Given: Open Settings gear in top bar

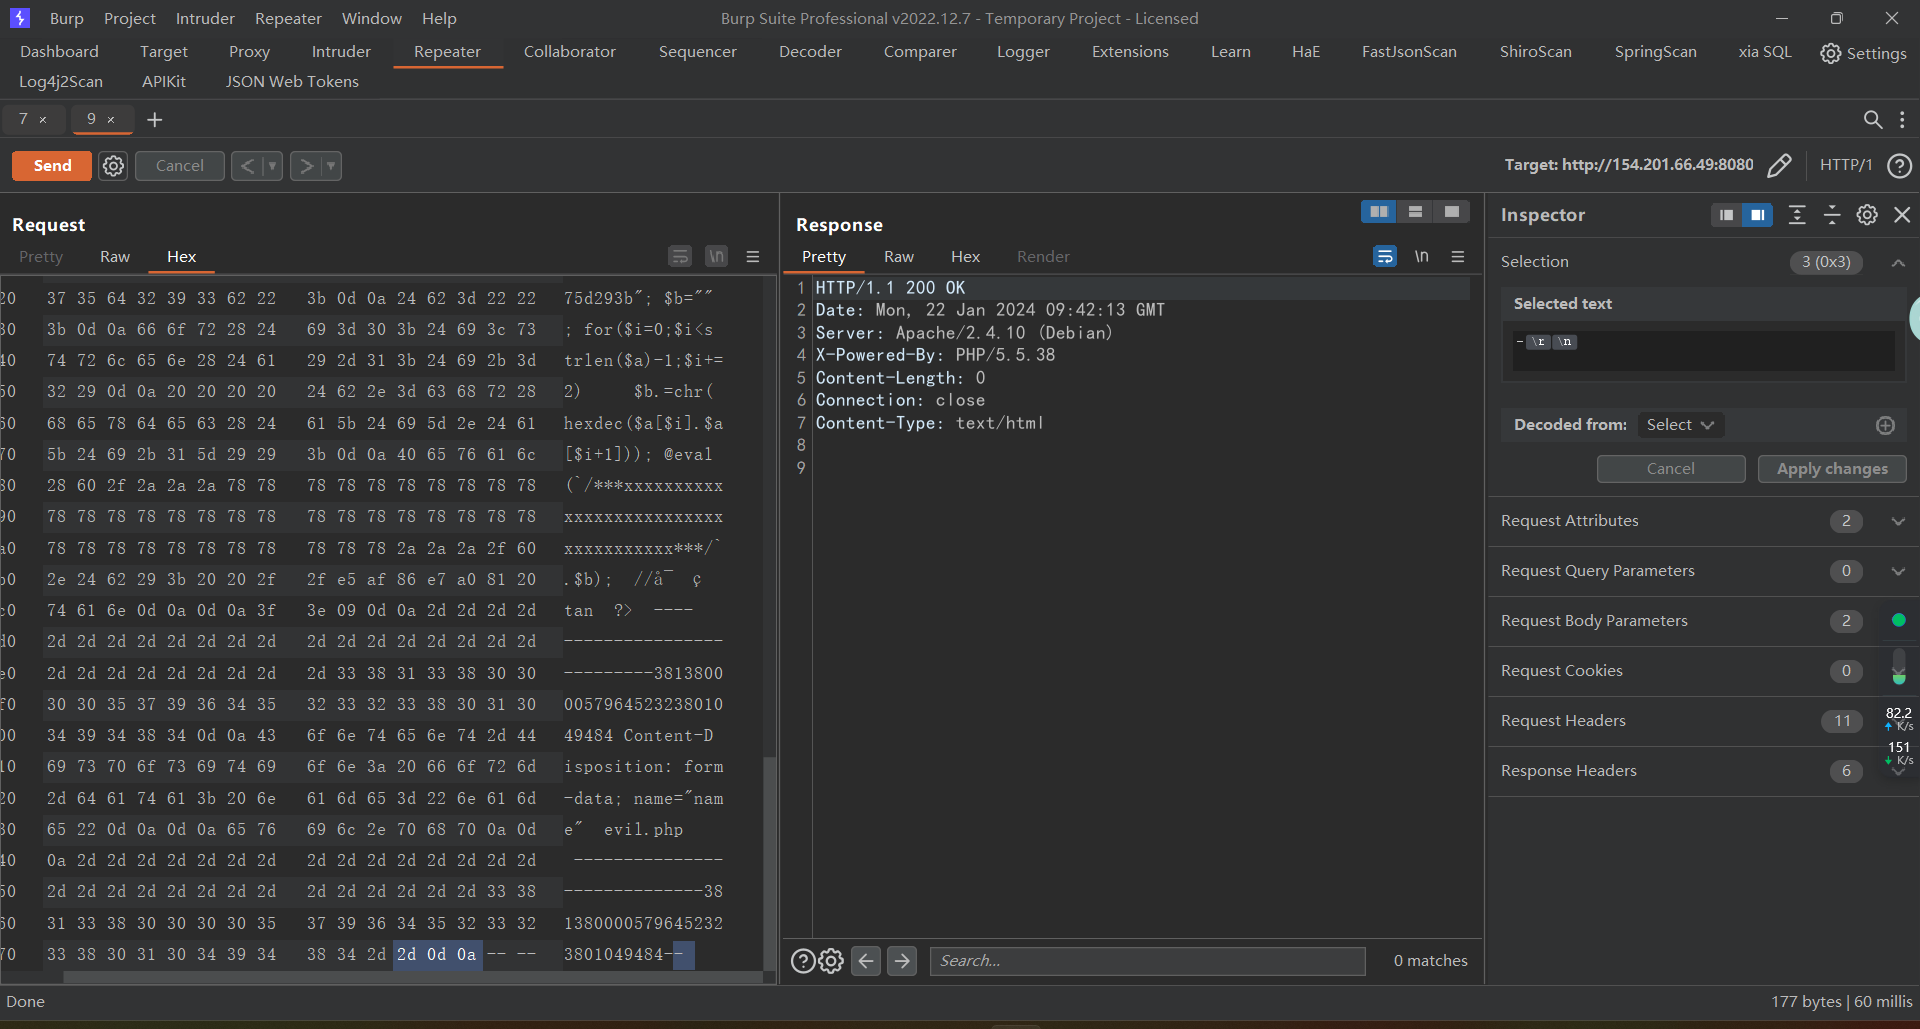Looking at the screenshot, I should [x=1863, y=53].
